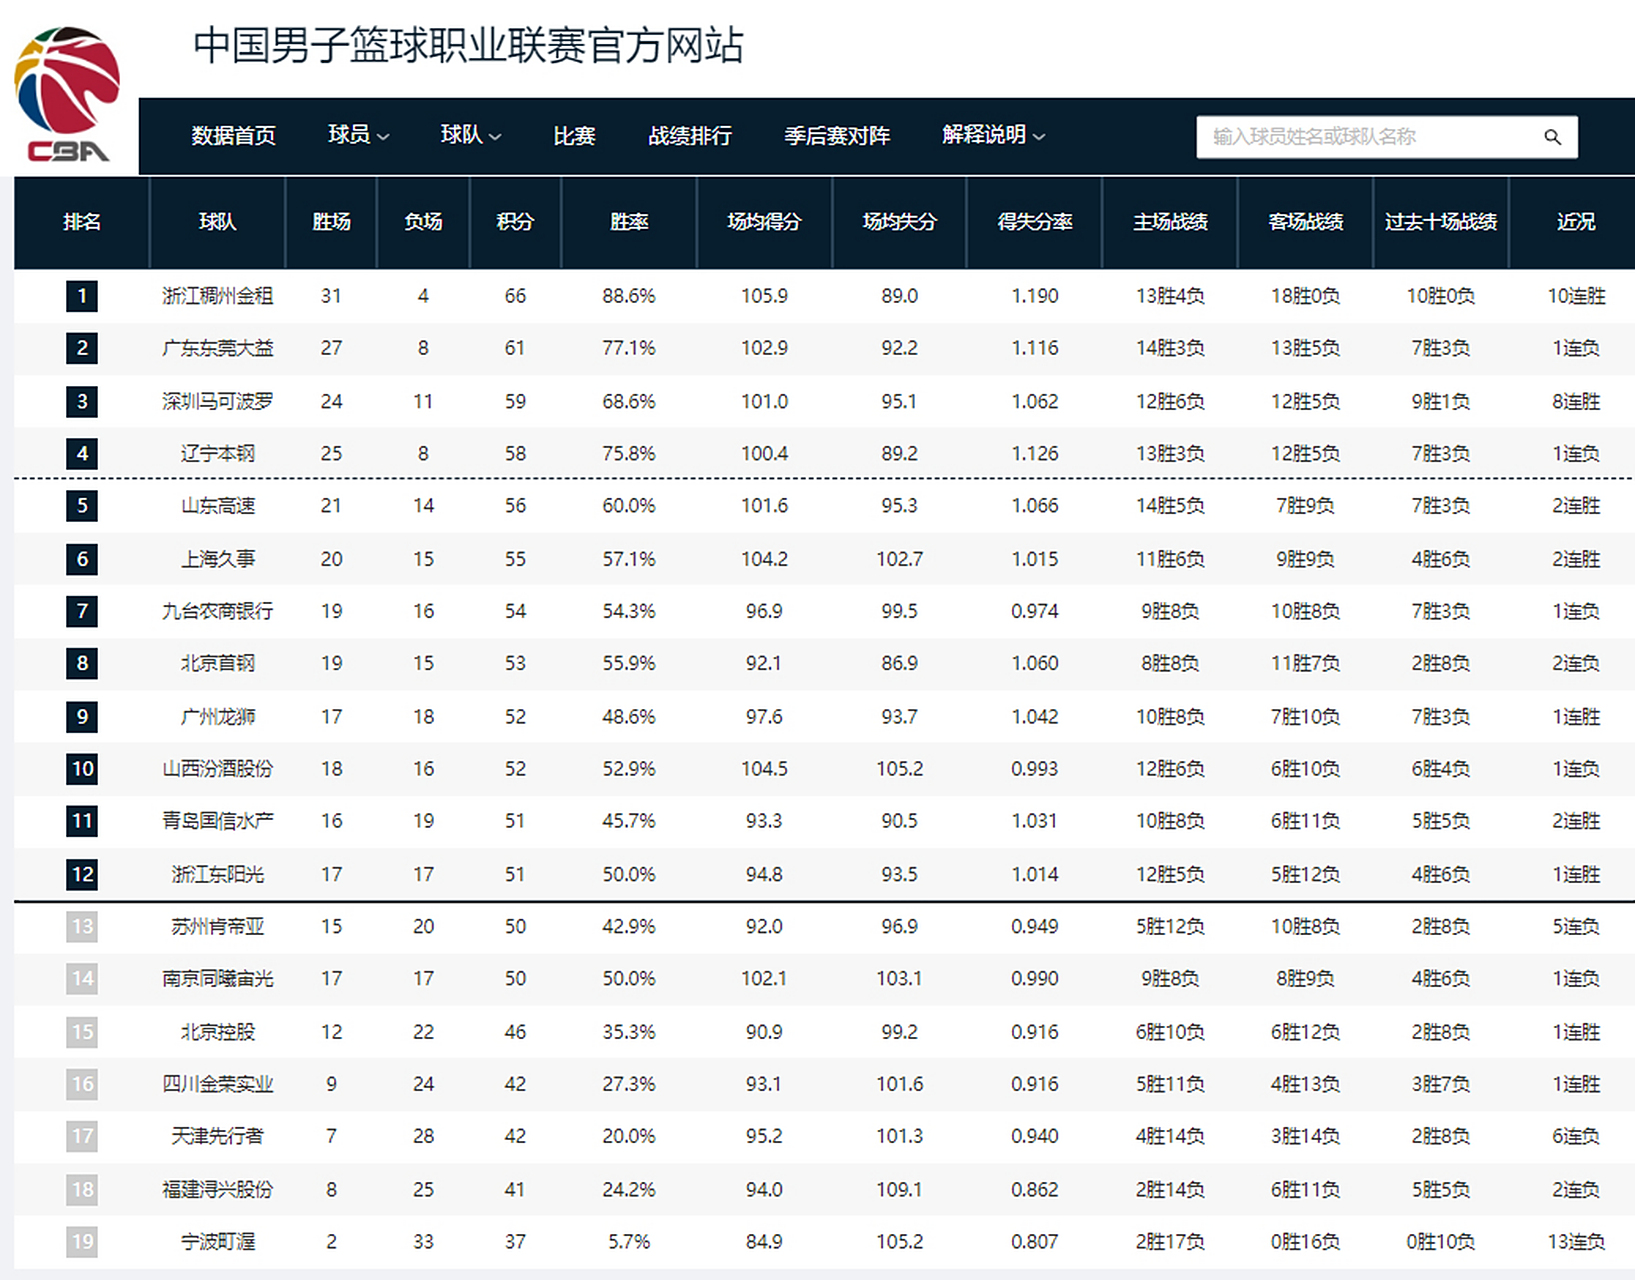
Task: Expand the 球队 dropdown menu
Action: click(x=471, y=135)
